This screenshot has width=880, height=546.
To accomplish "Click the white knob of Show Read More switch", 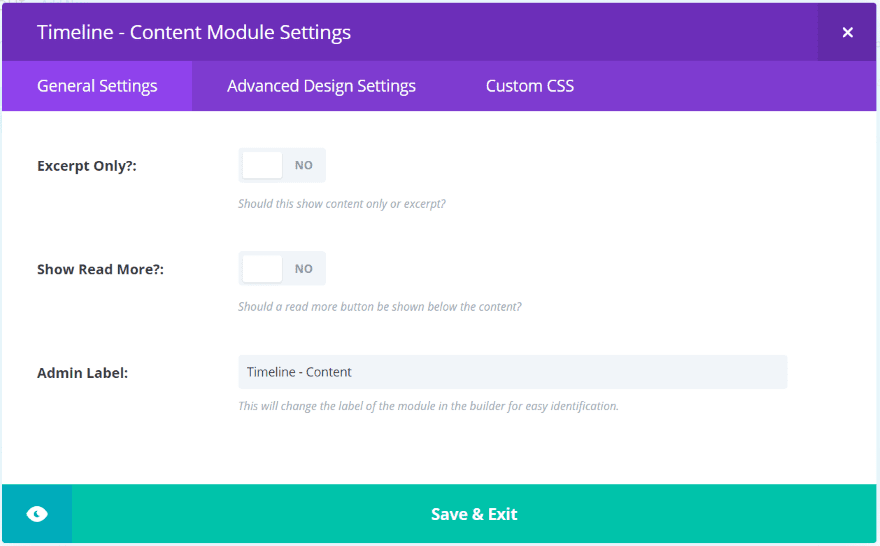I will click(262, 268).
